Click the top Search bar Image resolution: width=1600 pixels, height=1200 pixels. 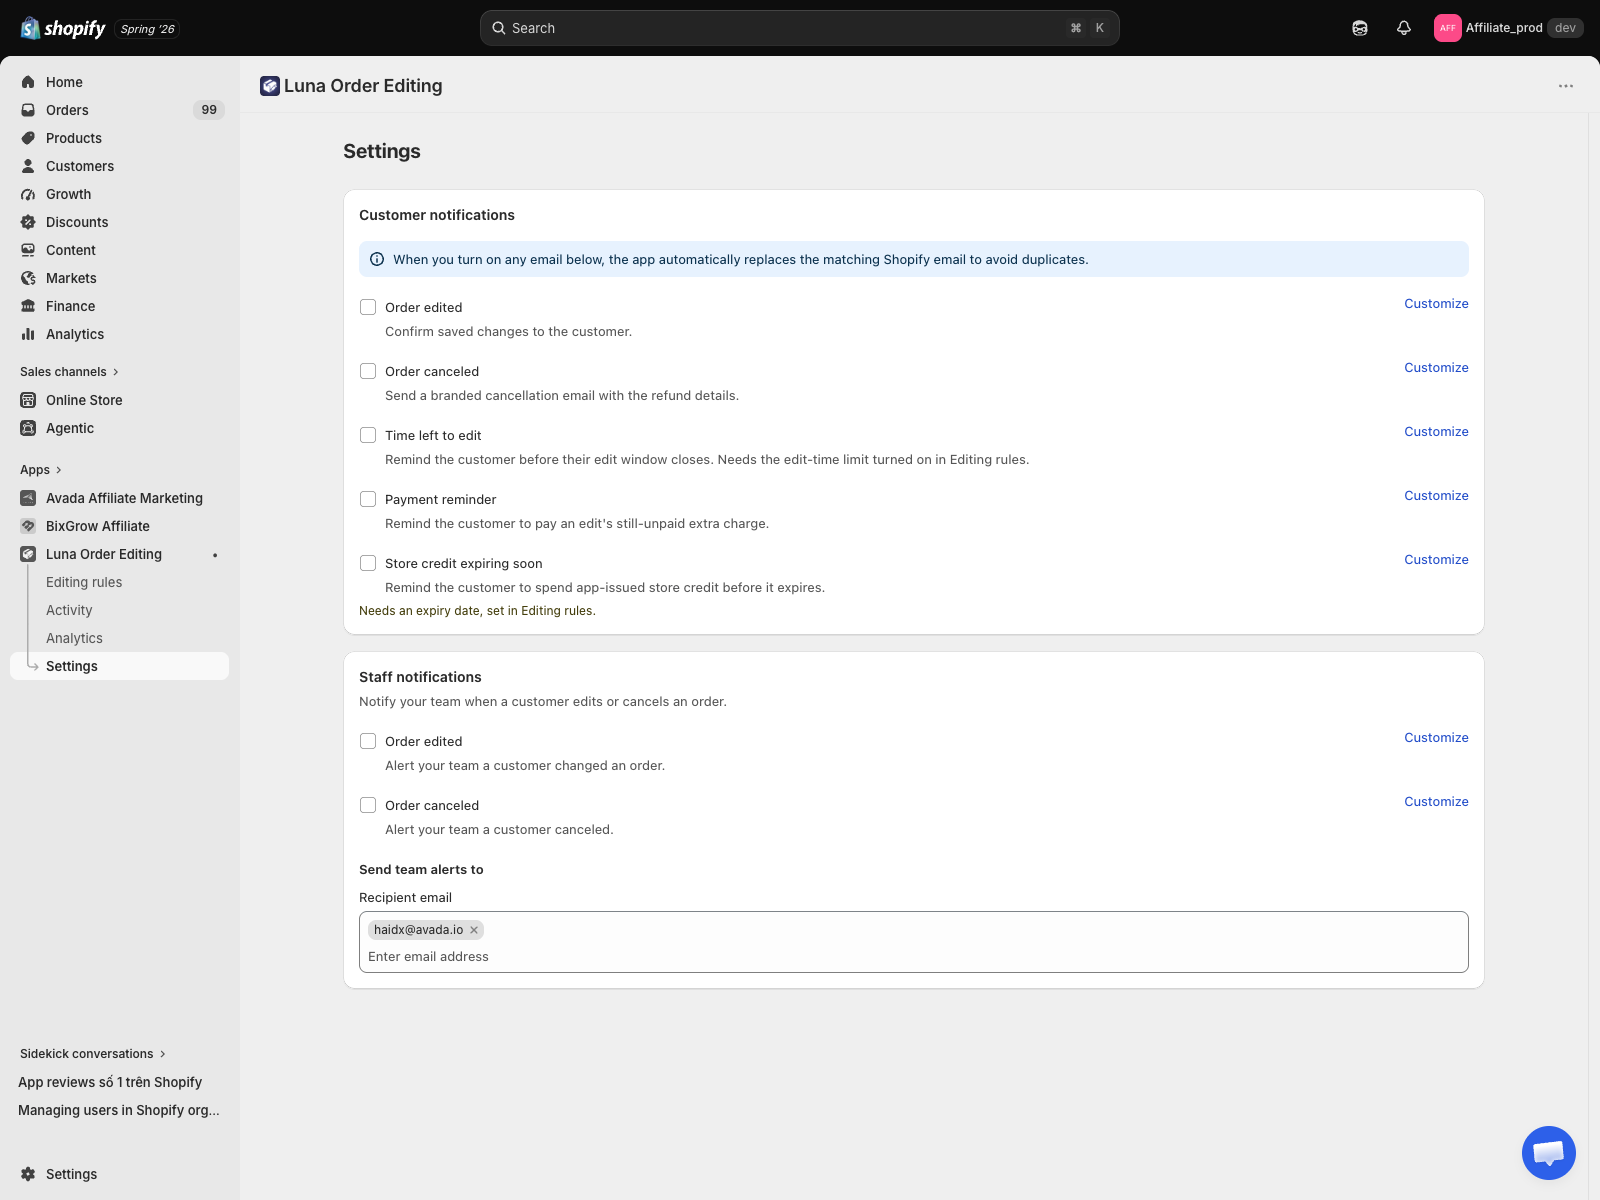(799, 28)
